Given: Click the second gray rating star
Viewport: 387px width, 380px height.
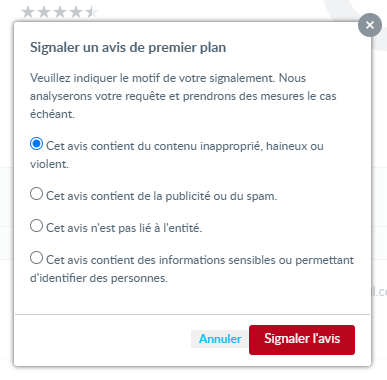Looking at the screenshot, I should coord(44,13).
